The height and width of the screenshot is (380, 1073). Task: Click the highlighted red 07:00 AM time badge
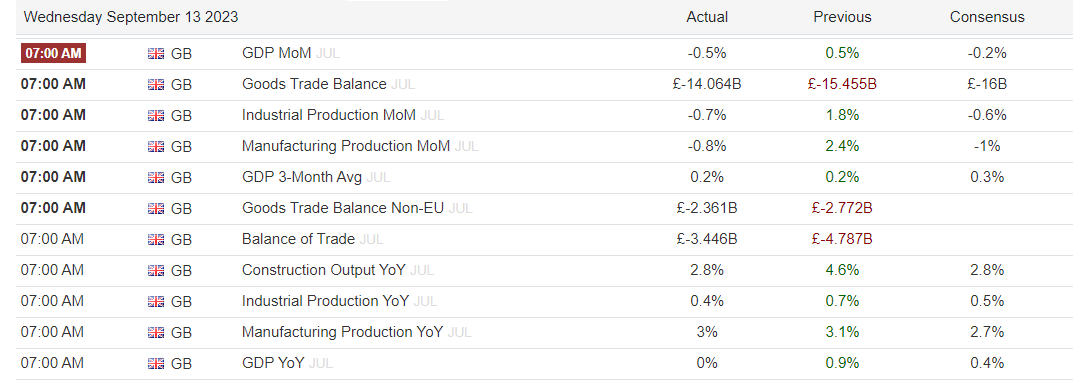(x=53, y=53)
